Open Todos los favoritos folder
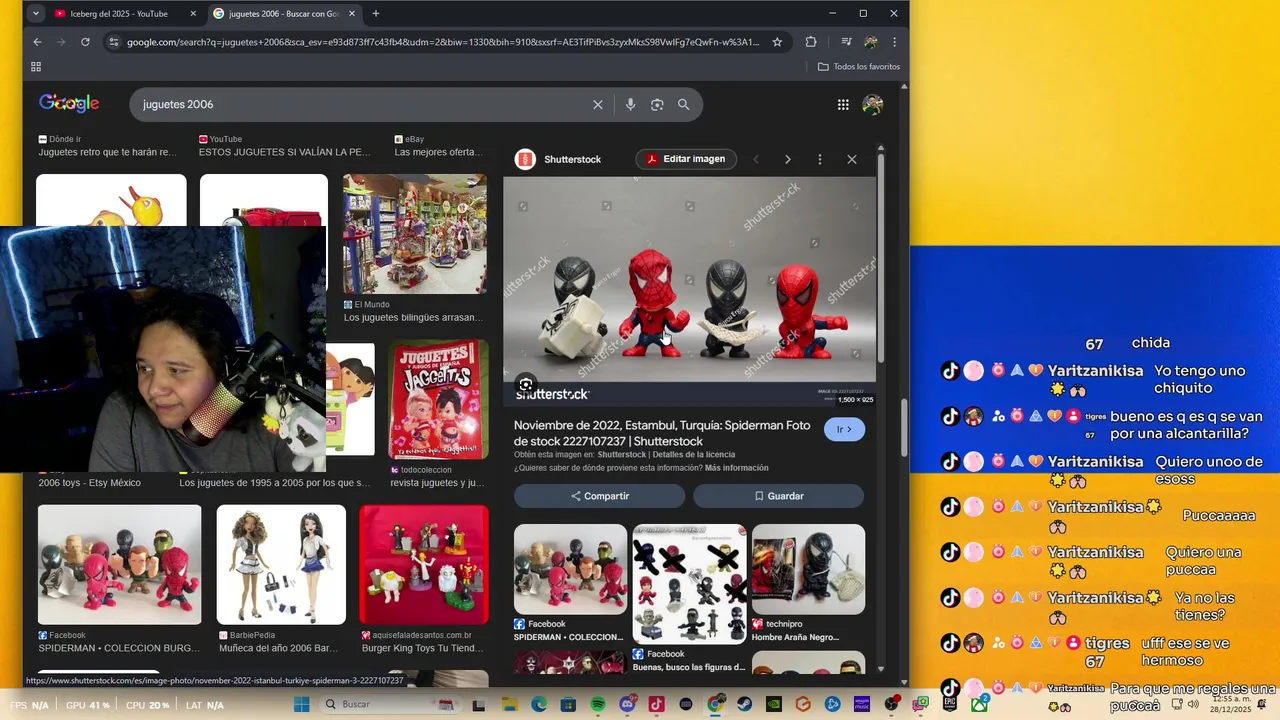This screenshot has height=720, width=1280. click(x=859, y=67)
